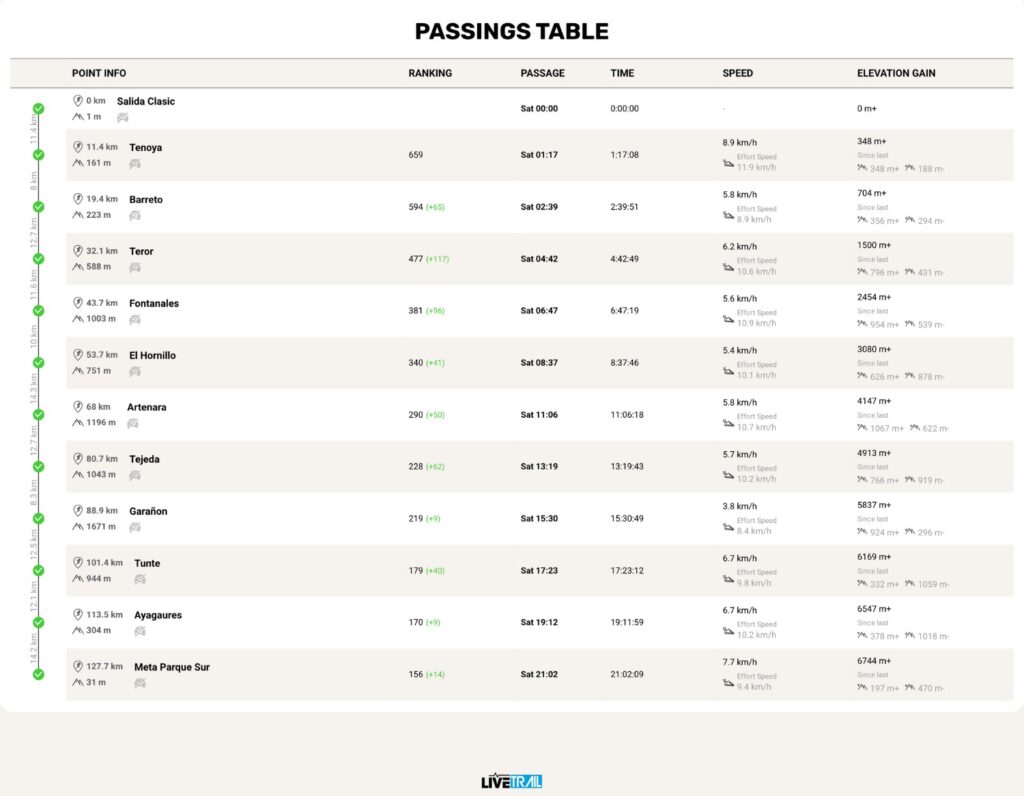Click the Sat 21:02 finish passage time
1024x796 pixels.
(539, 674)
